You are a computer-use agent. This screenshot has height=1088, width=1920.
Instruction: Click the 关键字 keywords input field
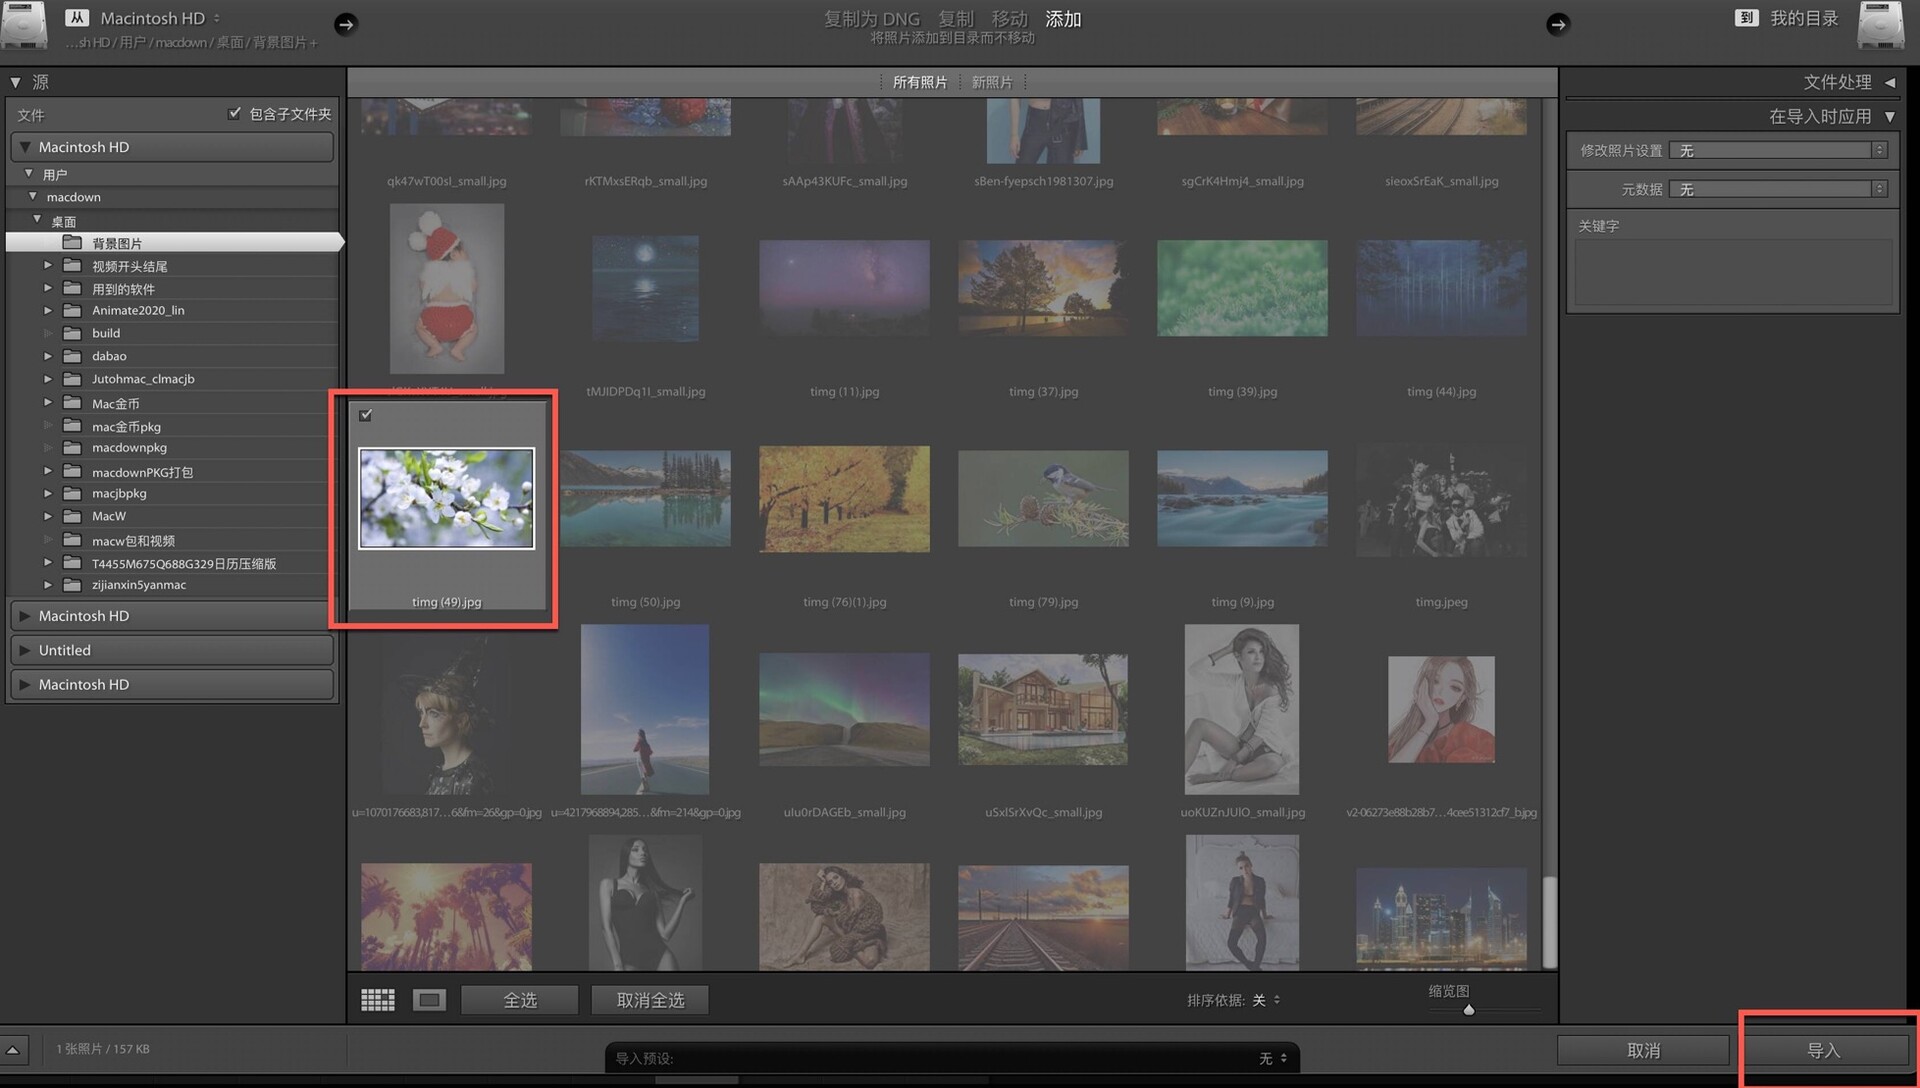pos(1733,272)
